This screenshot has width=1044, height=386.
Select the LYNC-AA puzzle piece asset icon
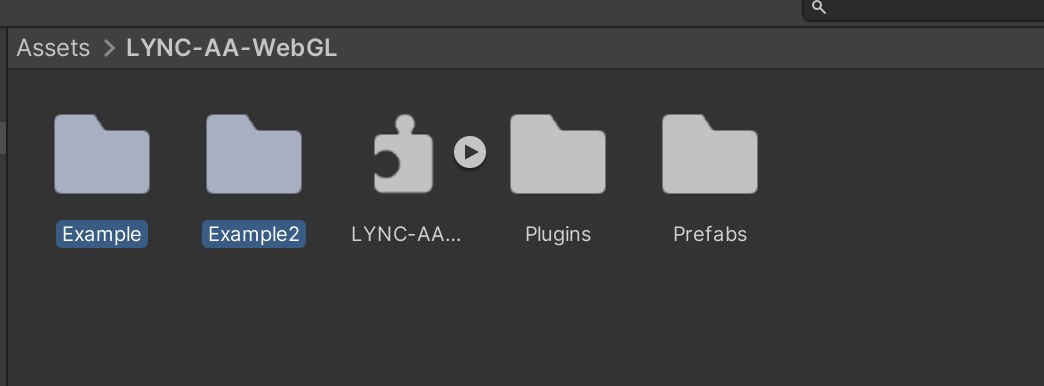403,154
